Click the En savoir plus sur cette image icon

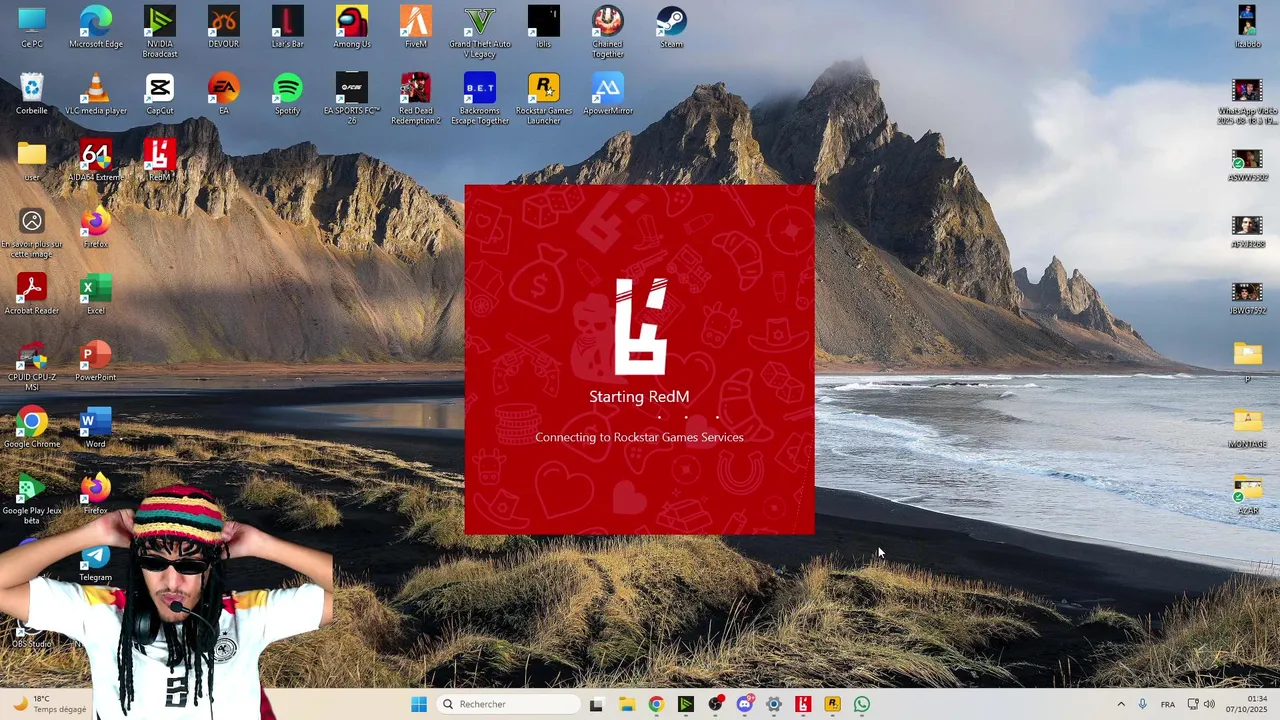click(32, 233)
